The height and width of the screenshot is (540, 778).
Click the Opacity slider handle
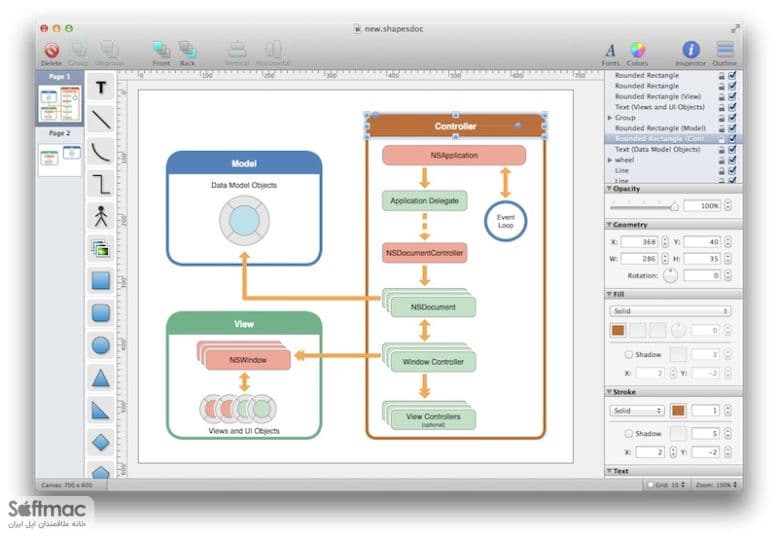click(x=674, y=206)
